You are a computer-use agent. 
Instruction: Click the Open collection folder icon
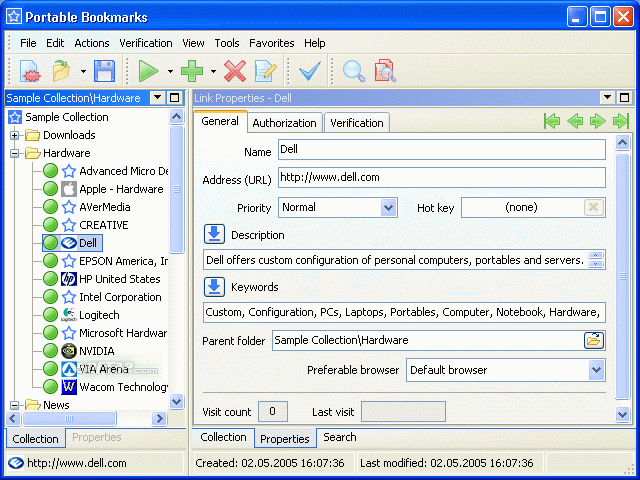click(62, 71)
